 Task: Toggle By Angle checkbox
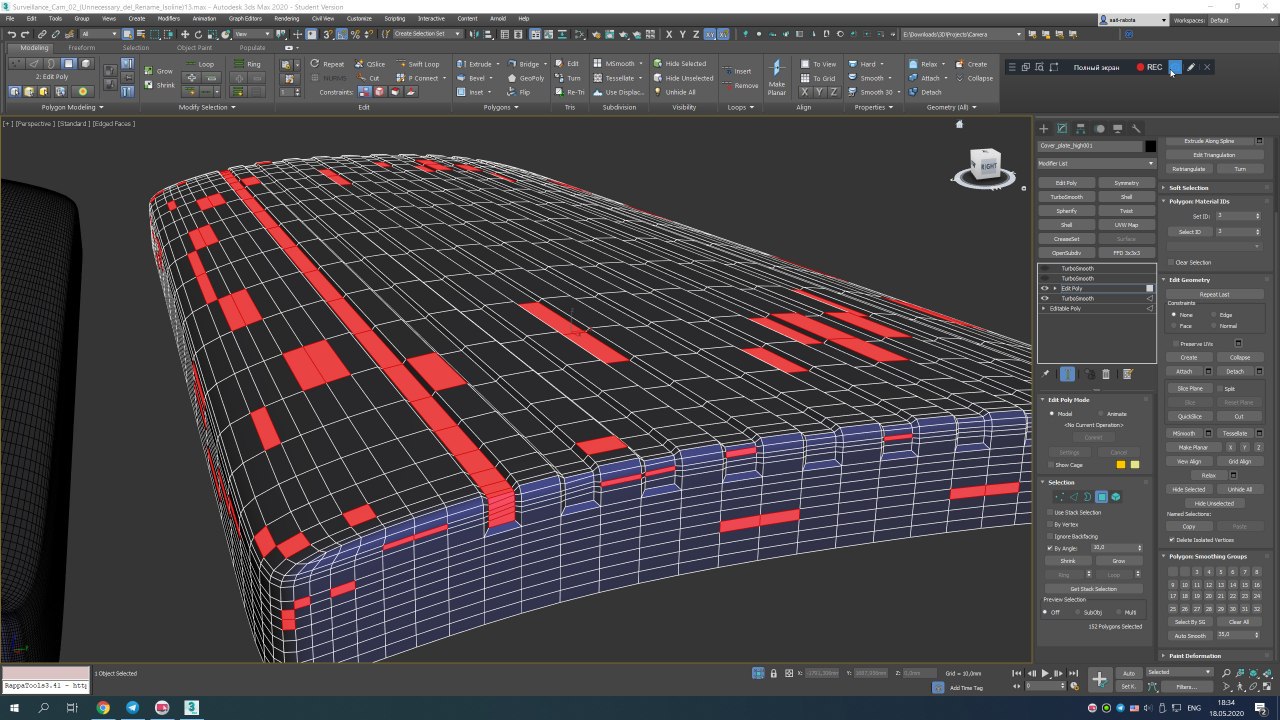click(x=1049, y=548)
